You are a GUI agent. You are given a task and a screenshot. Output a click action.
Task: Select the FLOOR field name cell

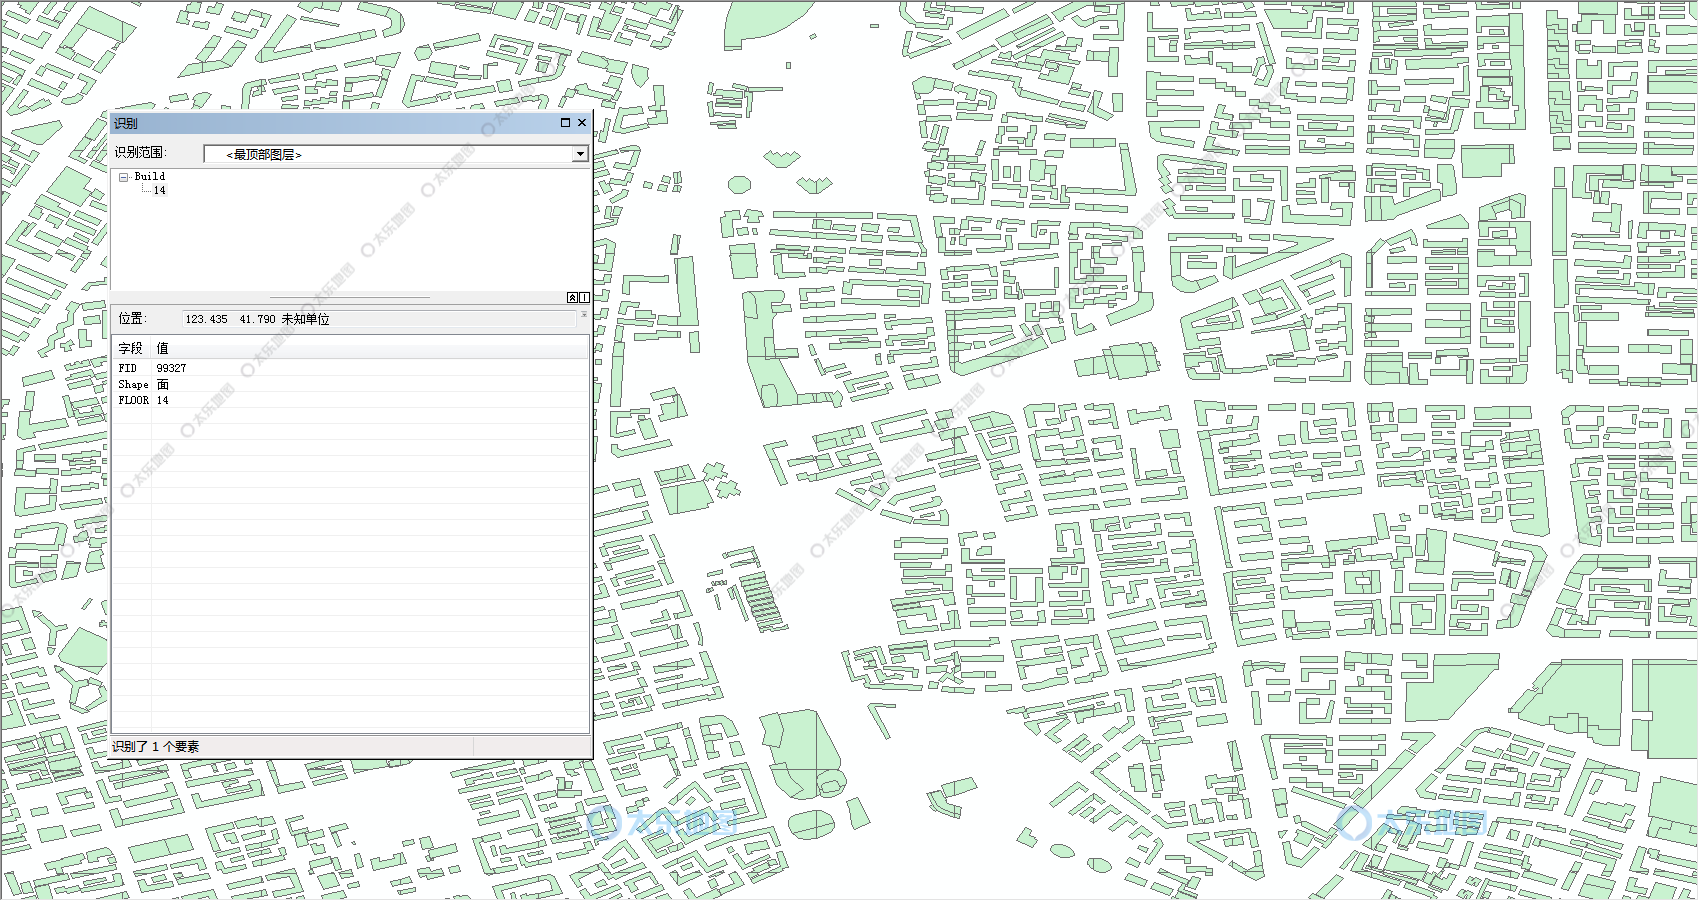133,400
